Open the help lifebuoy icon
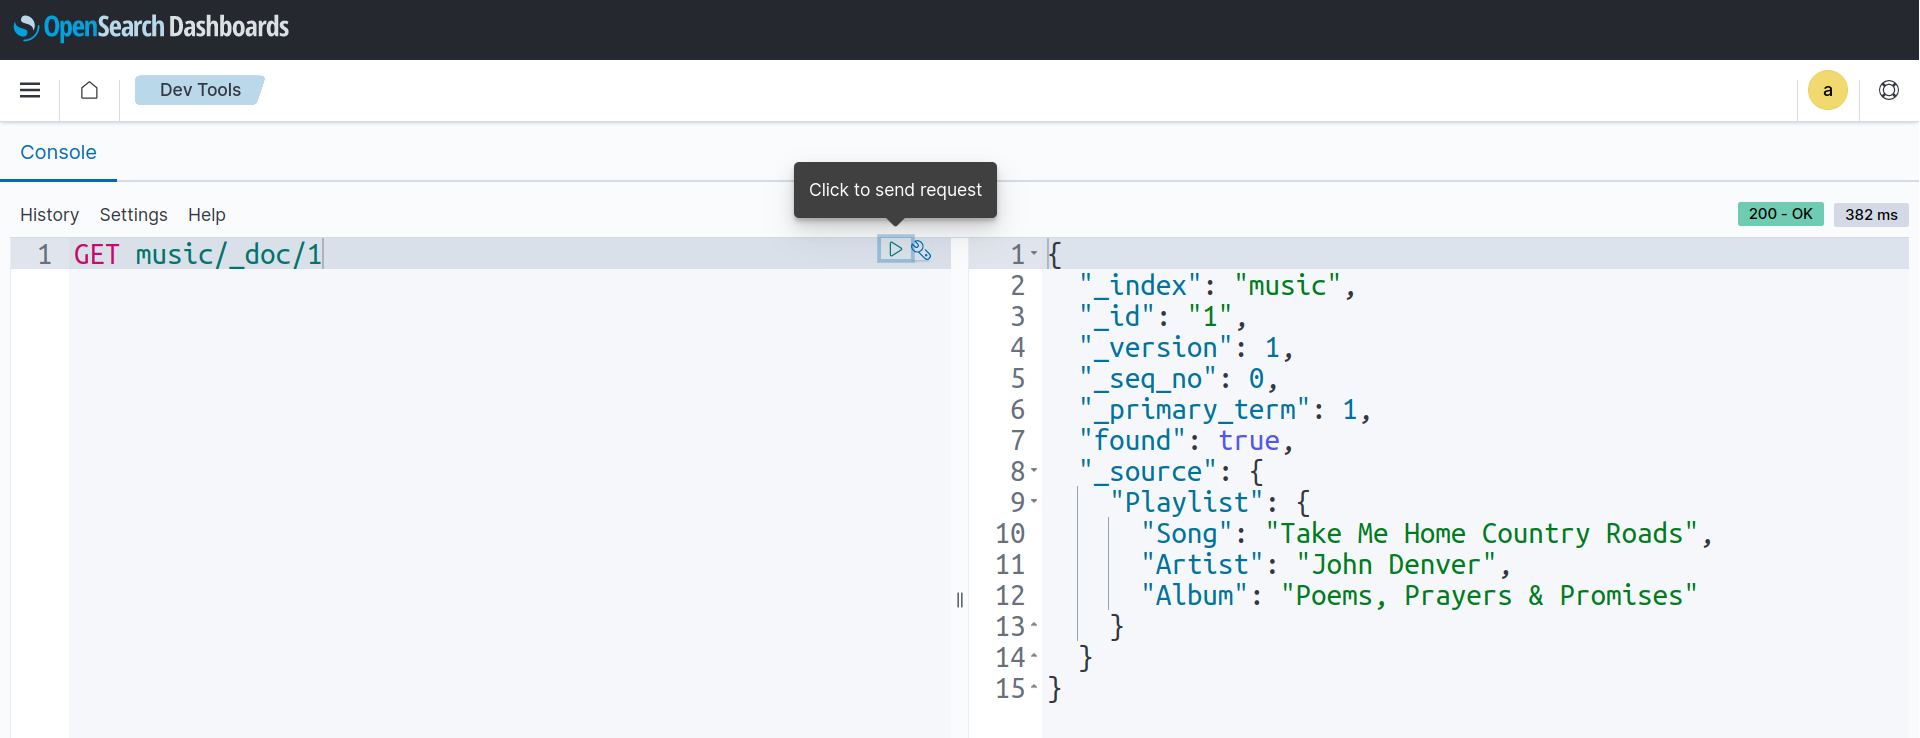The image size is (1920, 738). point(1888,90)
